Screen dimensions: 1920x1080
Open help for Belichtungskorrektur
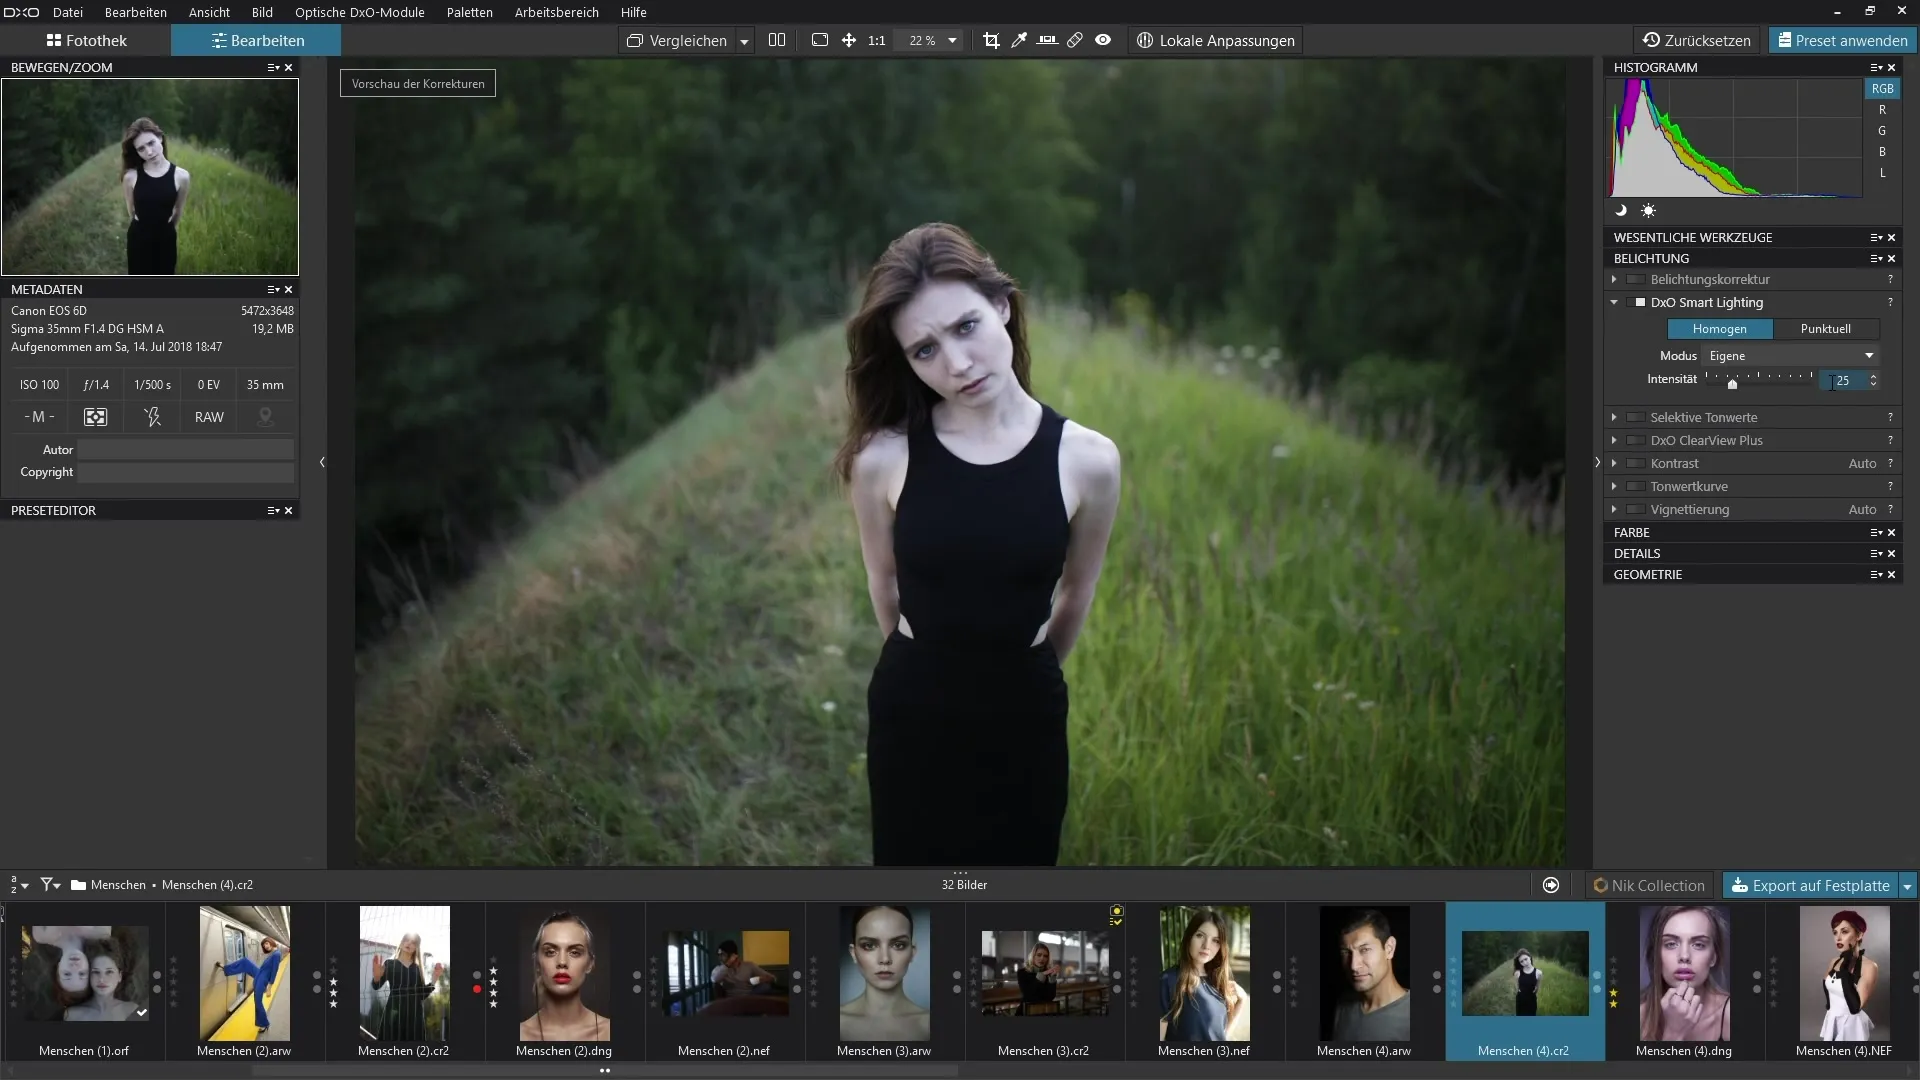point(1890,280)
